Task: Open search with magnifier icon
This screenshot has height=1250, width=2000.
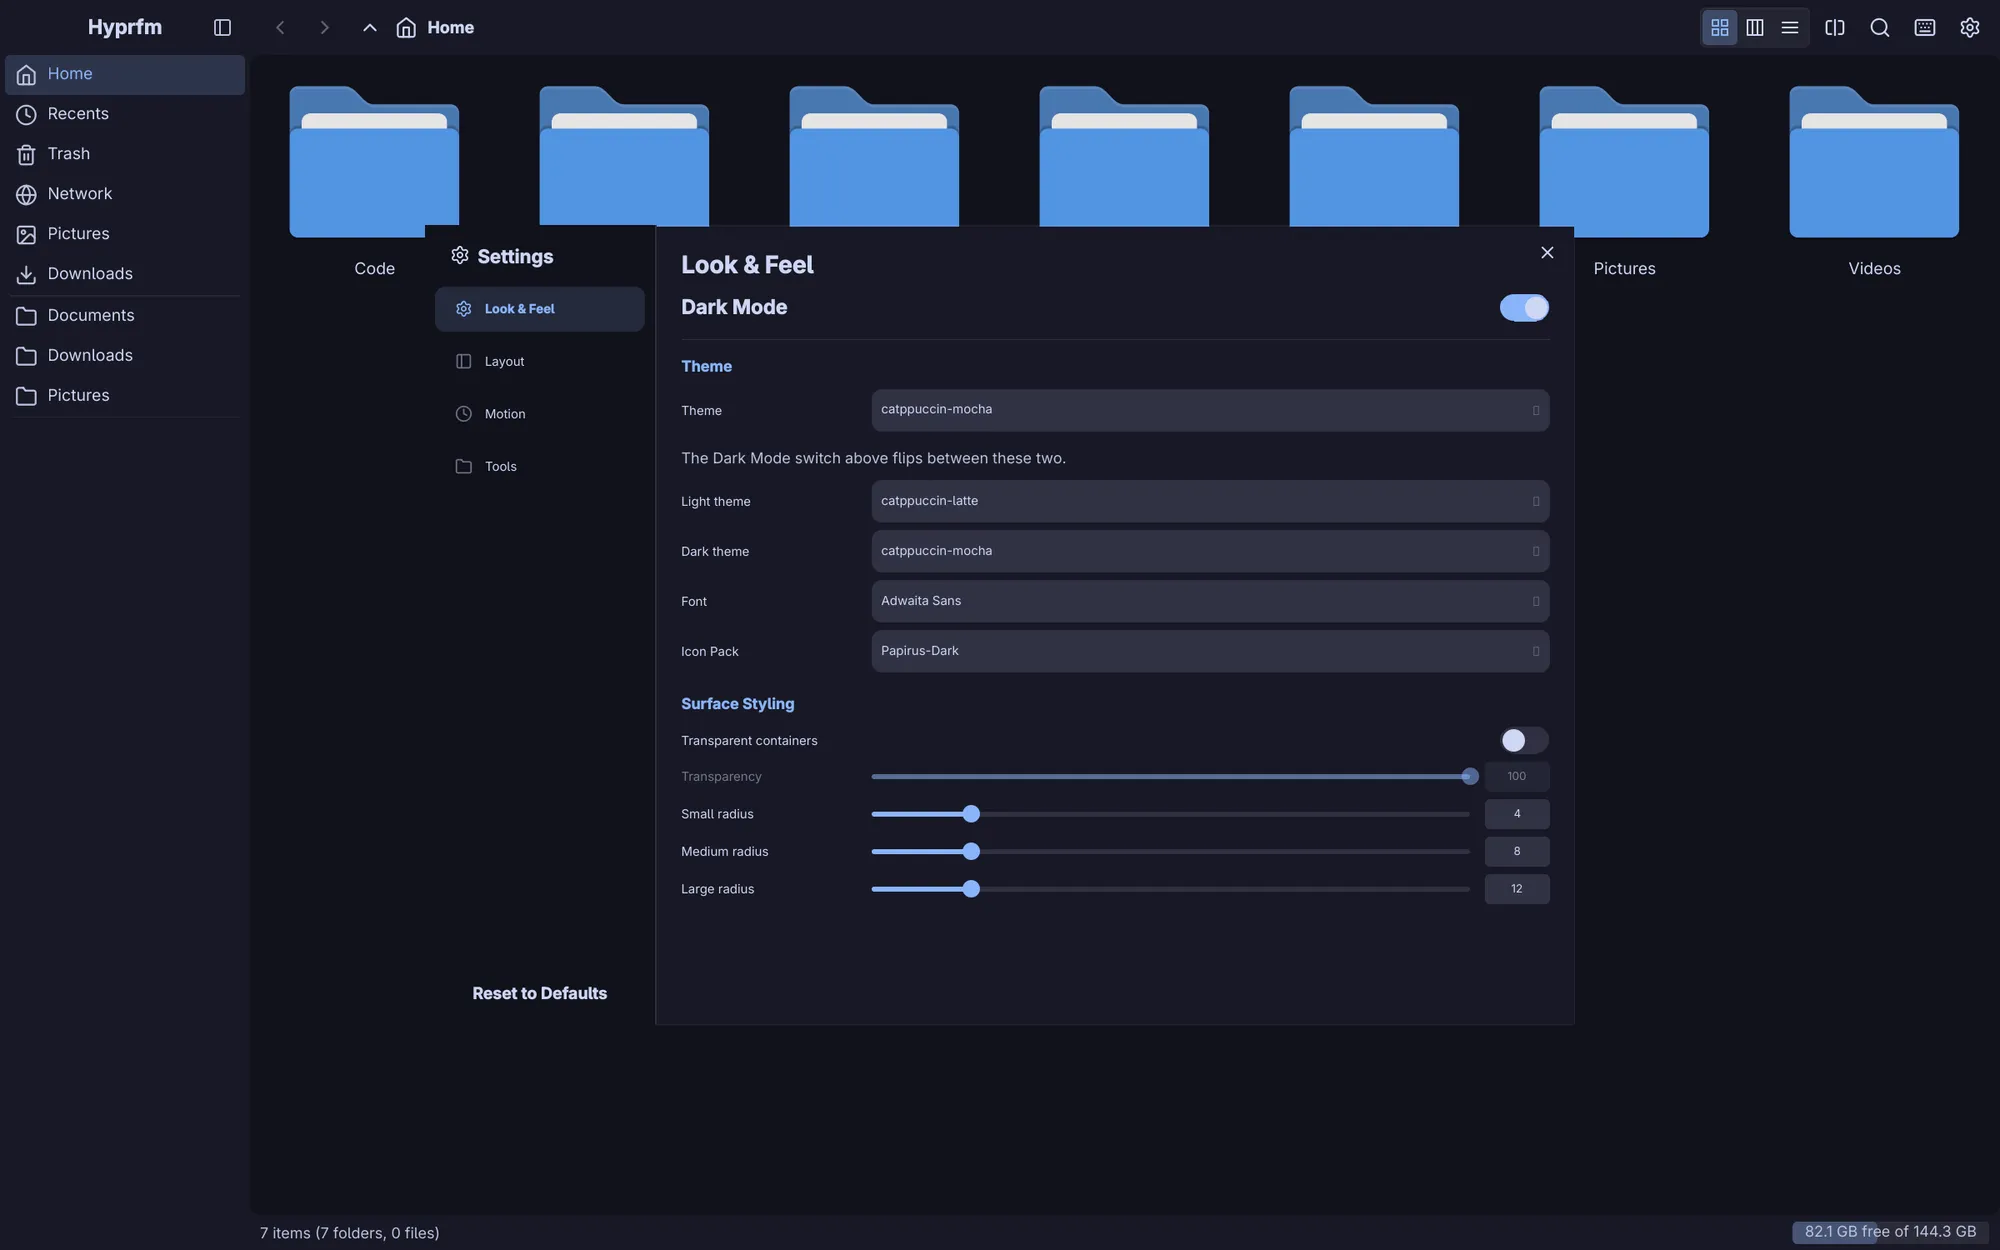Action: [1879, 28]
